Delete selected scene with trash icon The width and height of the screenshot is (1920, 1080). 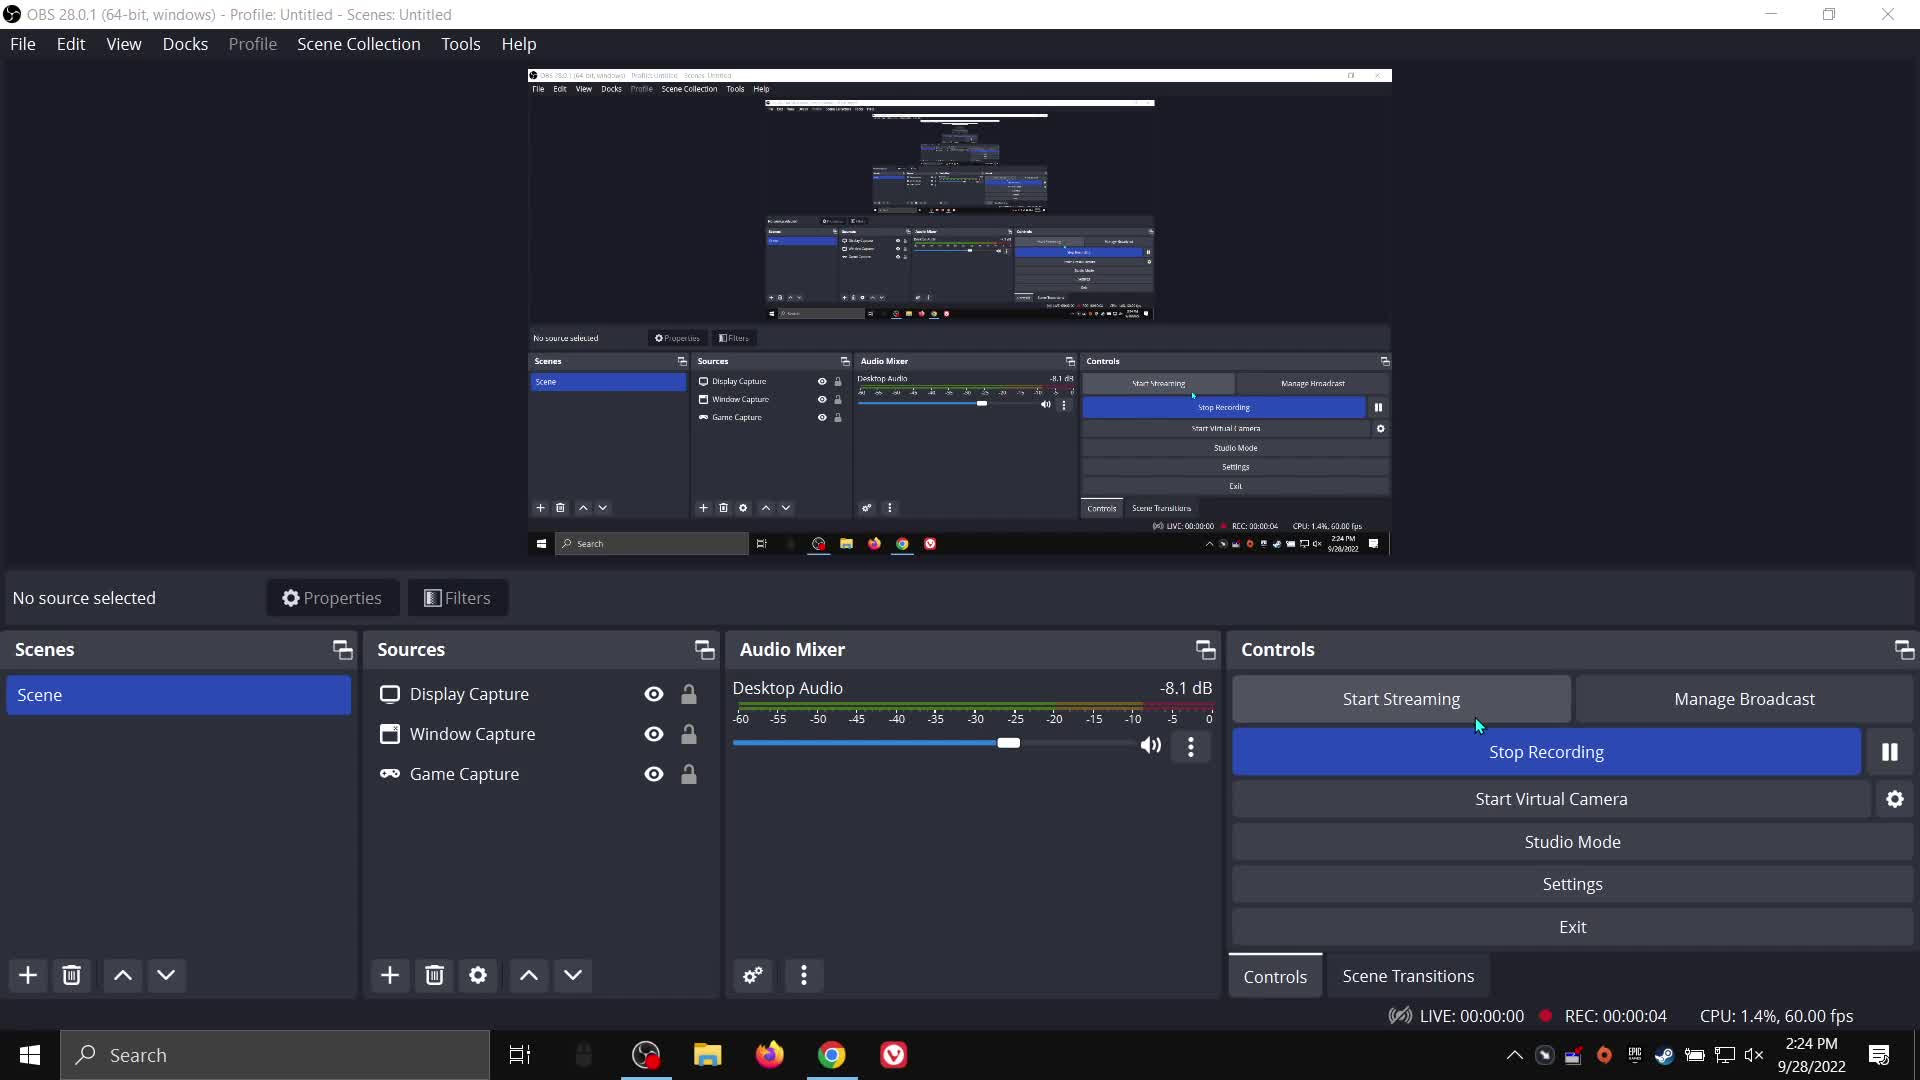pos(72,975)
